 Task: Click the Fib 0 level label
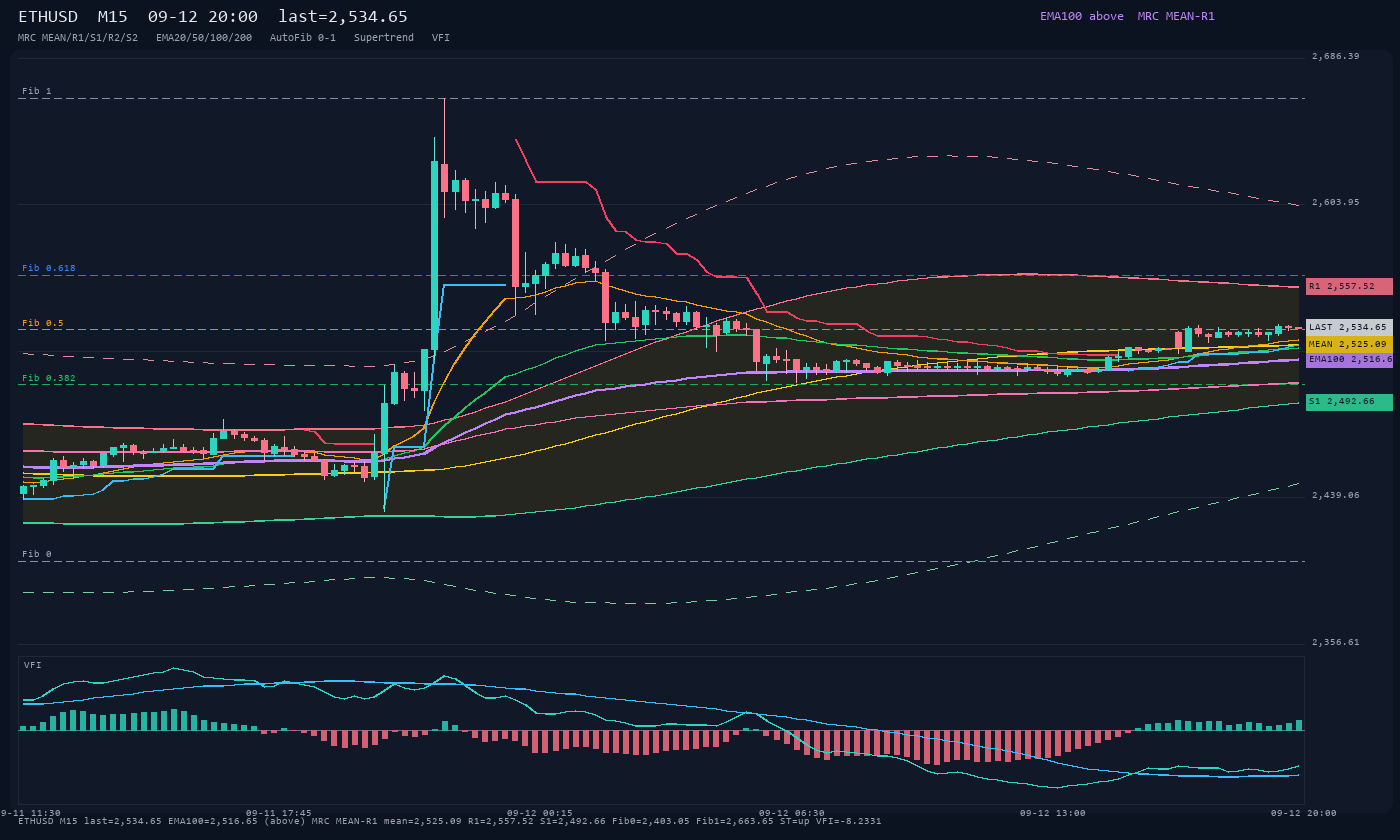37,554
